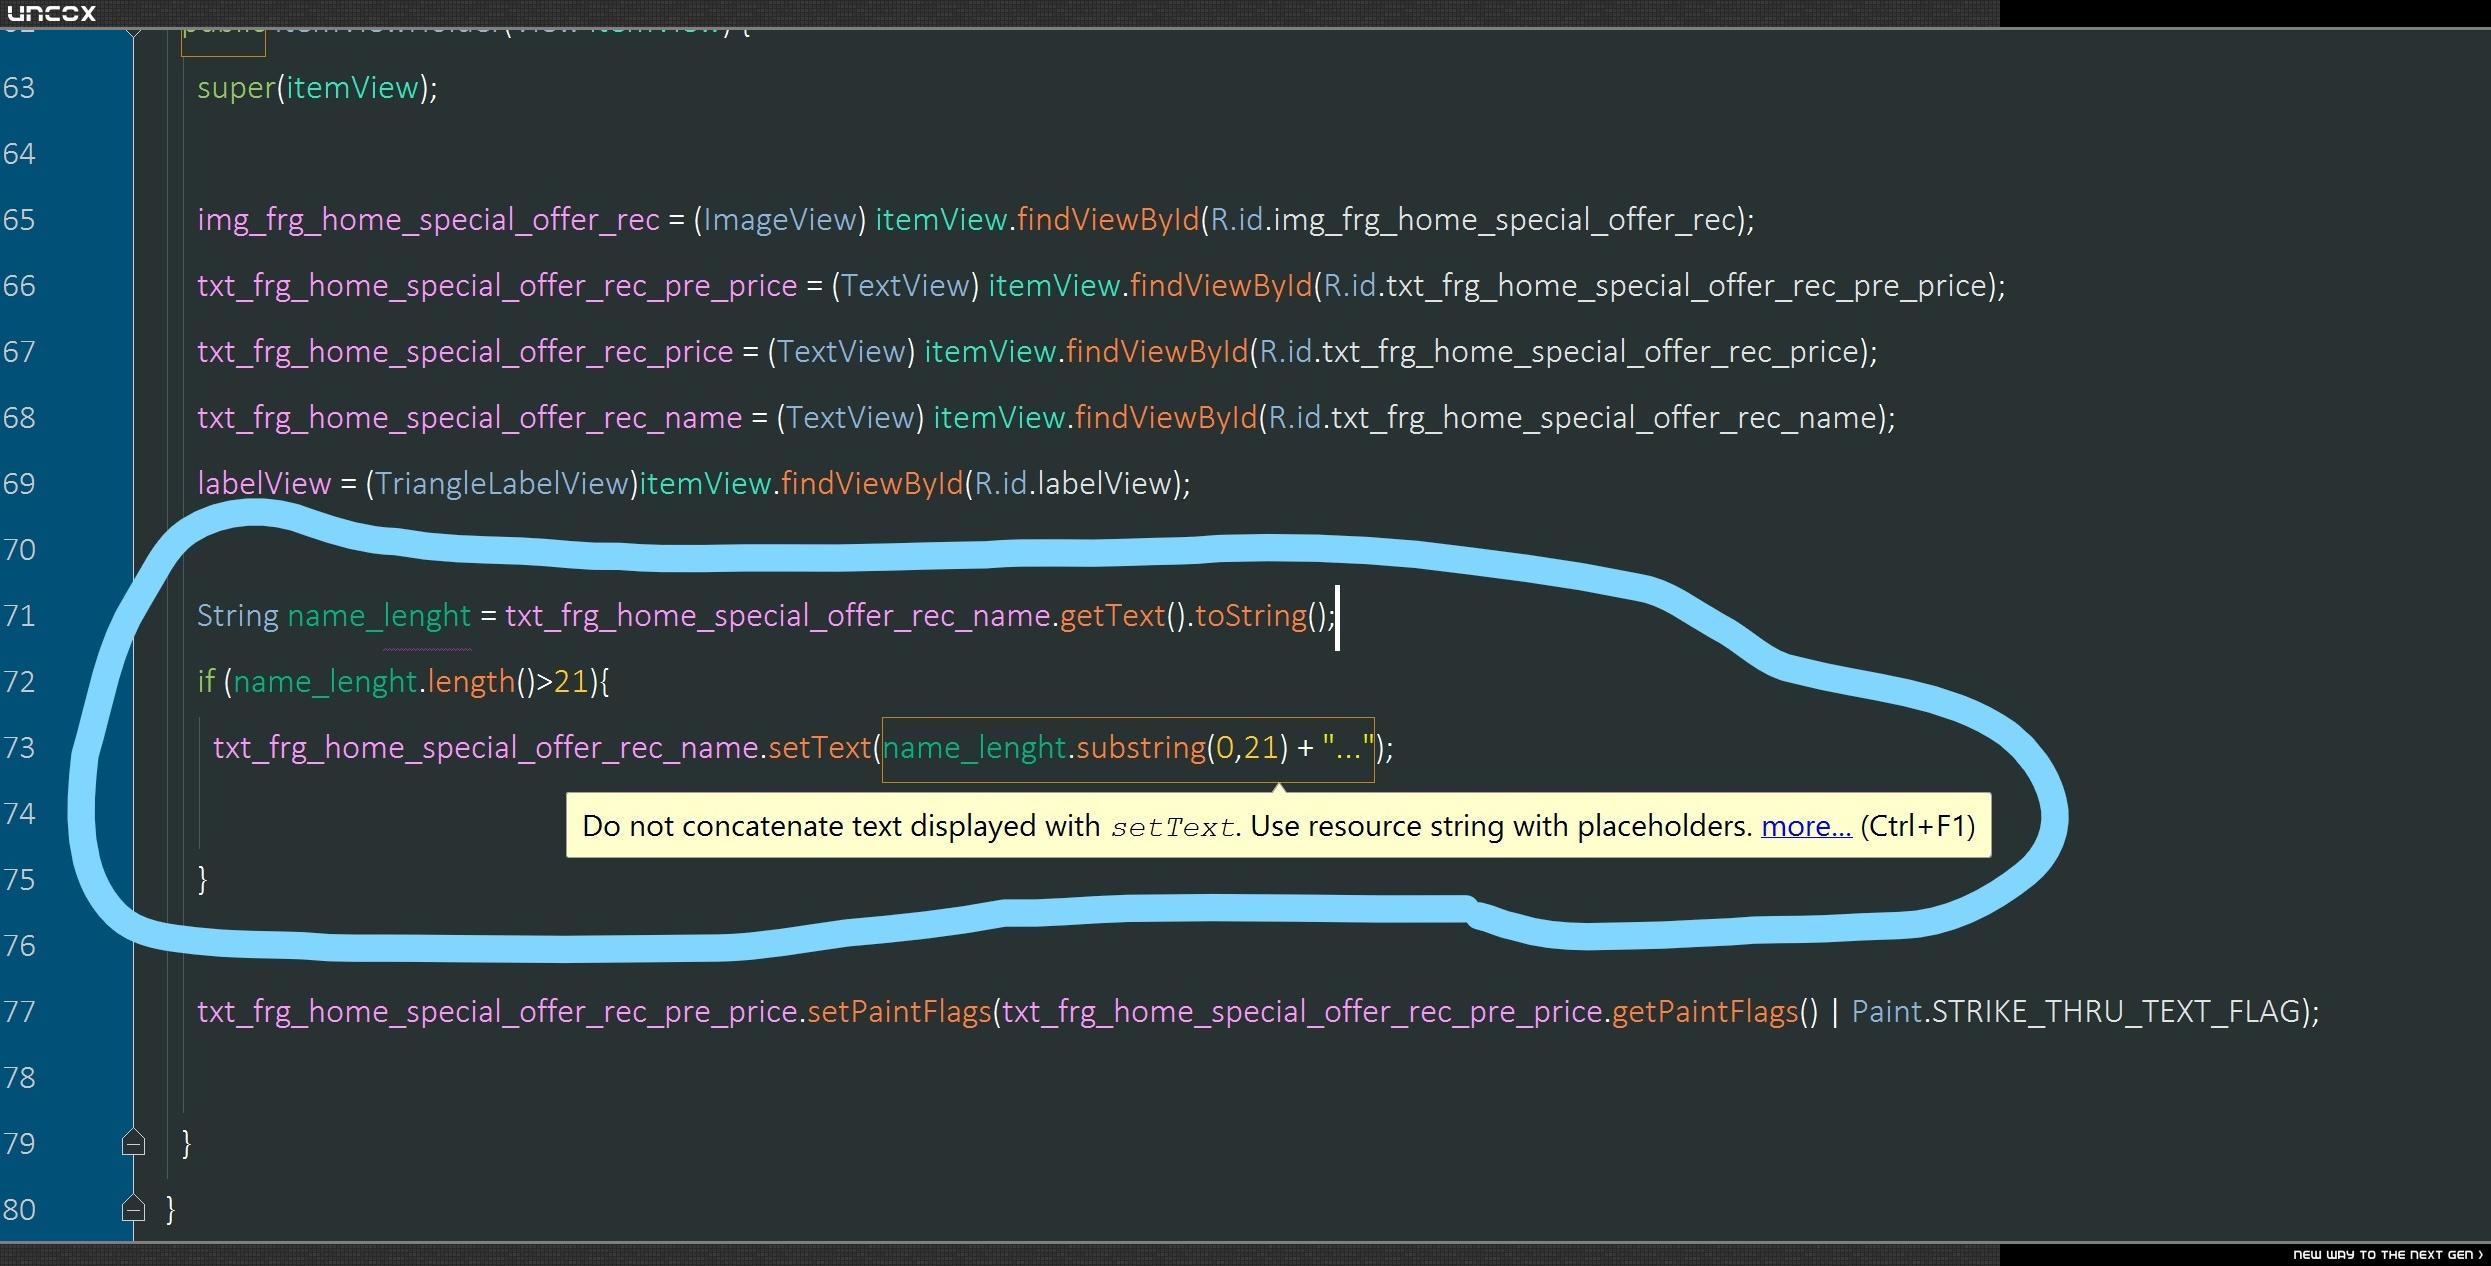Click "itemView" argument inside super call
This screenshot has height=1266, width=2491.
coord(352,88)
